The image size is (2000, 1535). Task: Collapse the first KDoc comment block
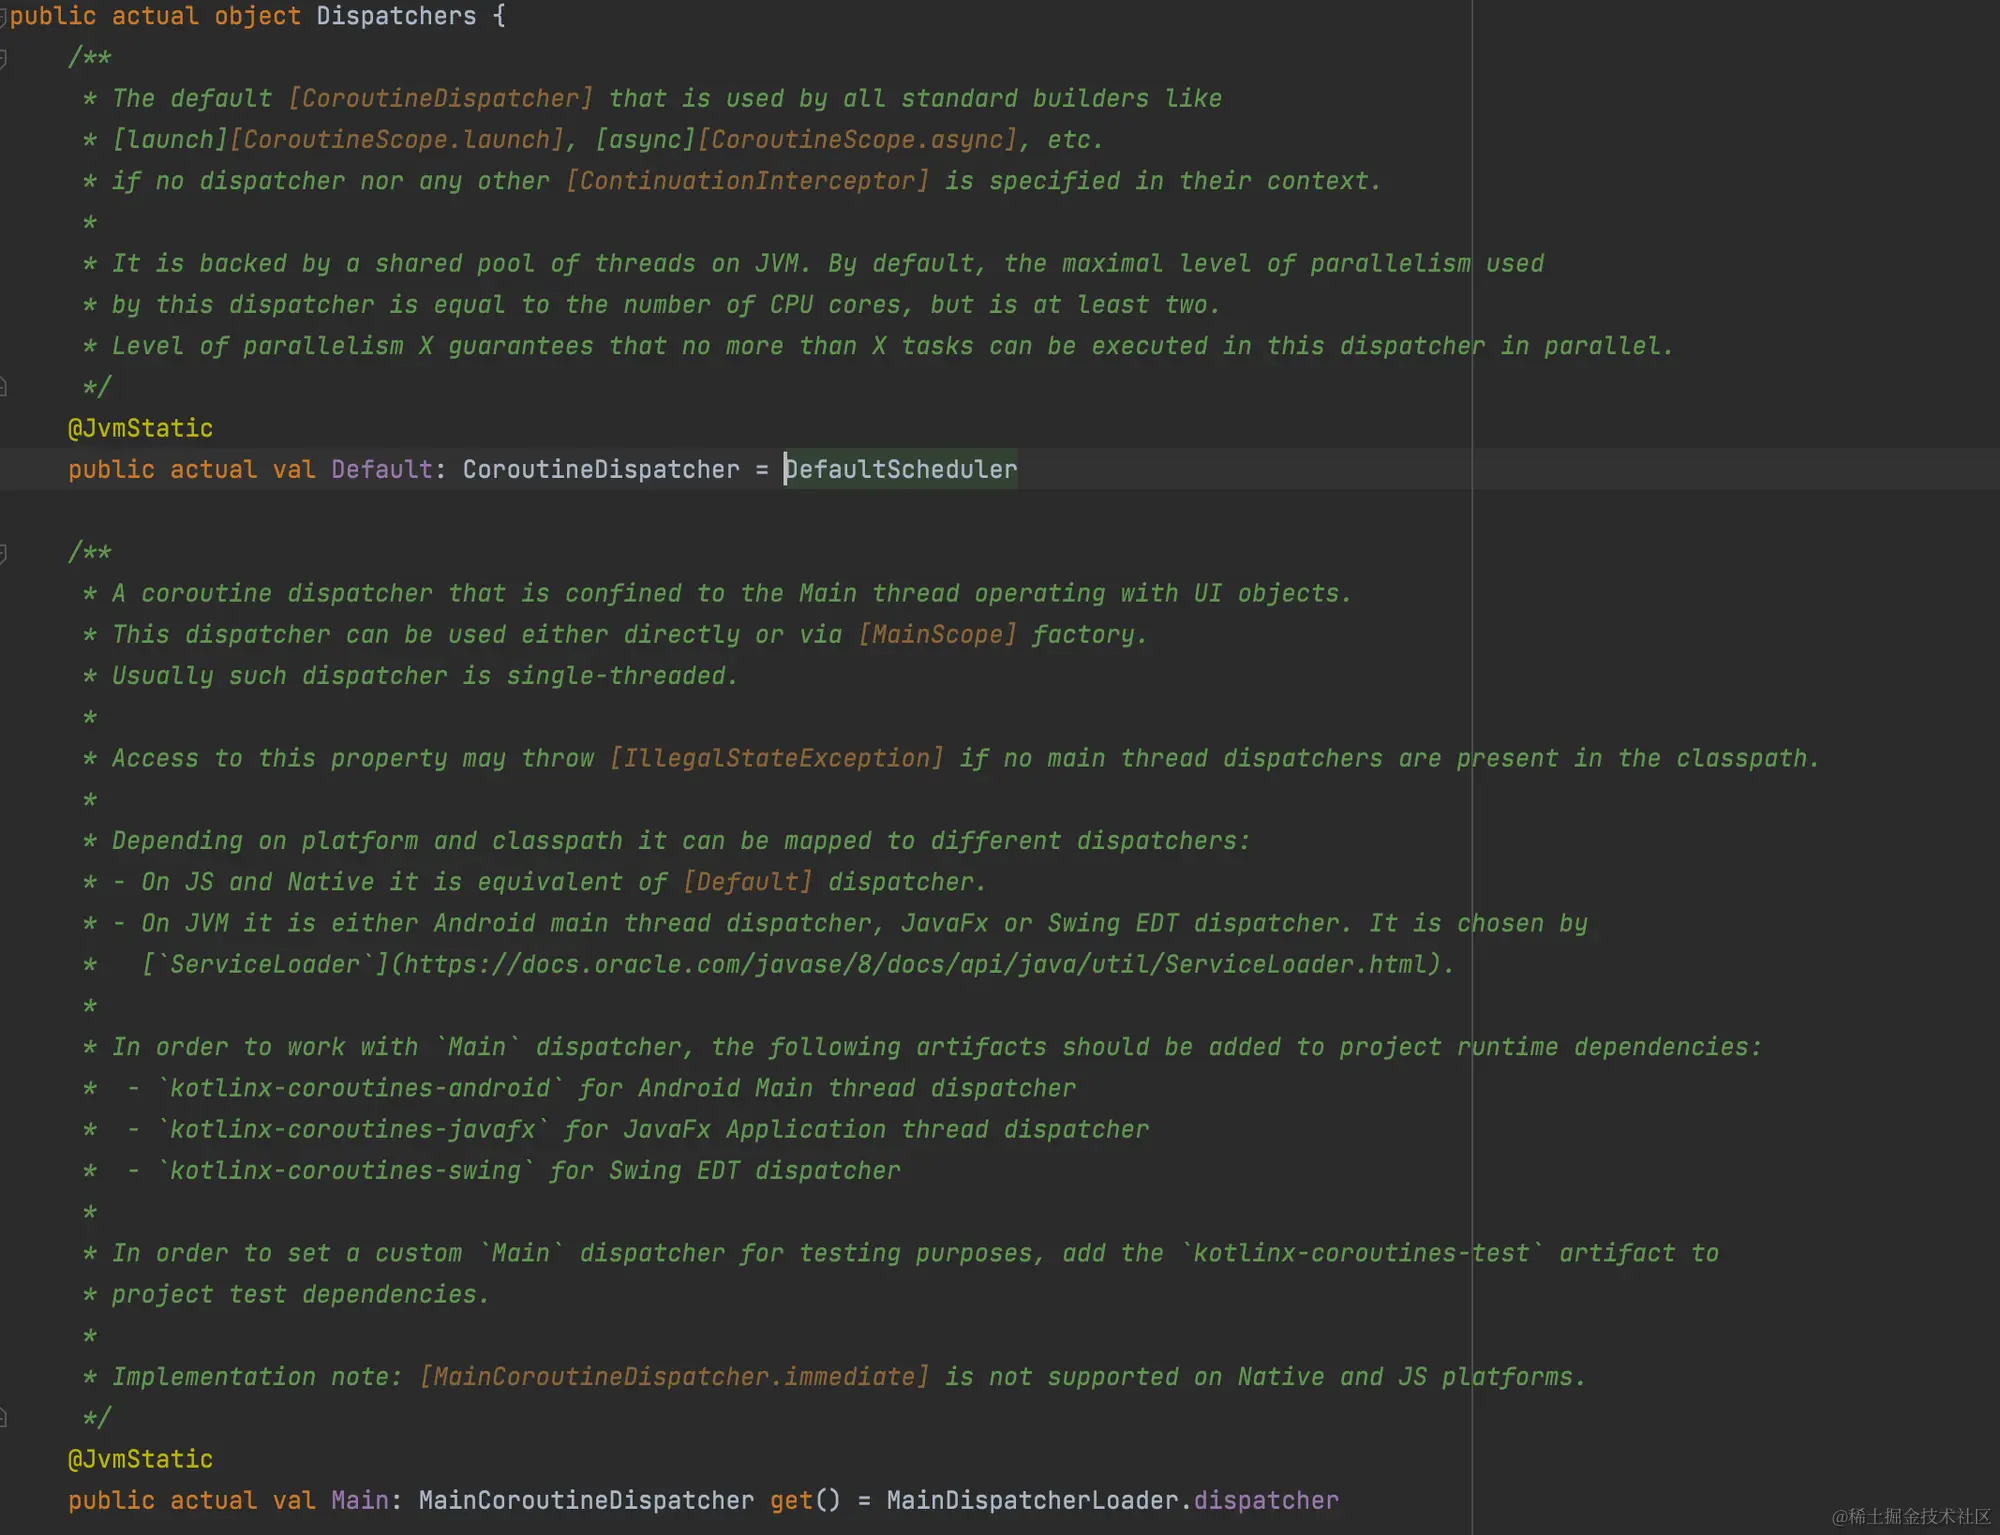(3, 59)
